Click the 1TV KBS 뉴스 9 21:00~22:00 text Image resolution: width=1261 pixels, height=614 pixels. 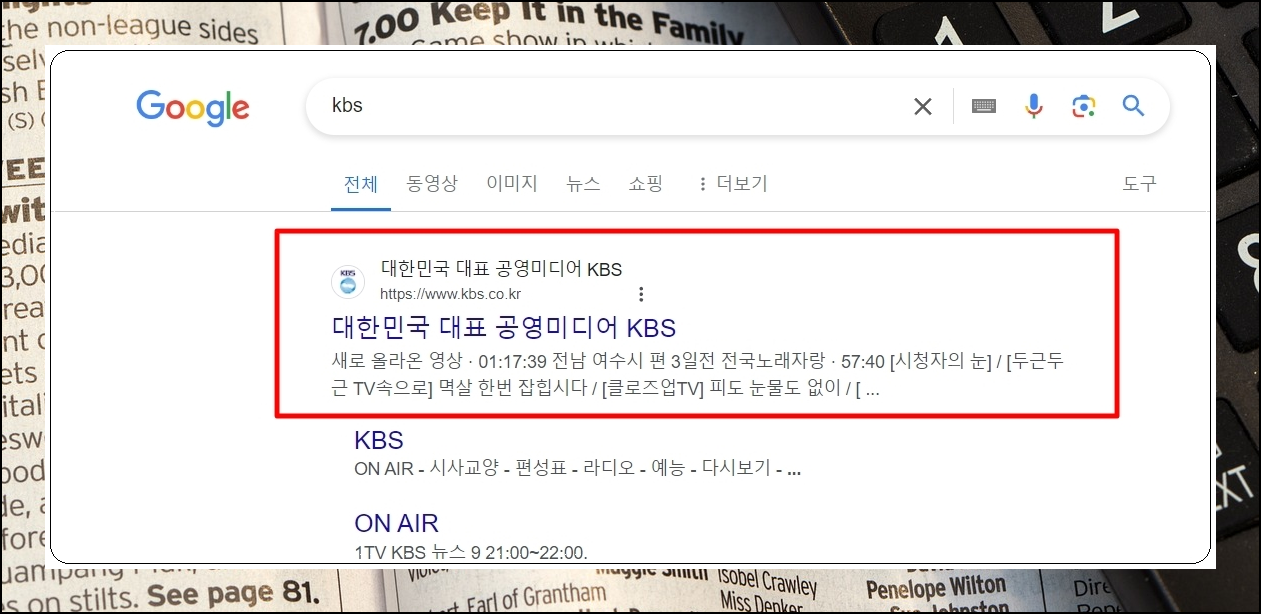[471, 552]
